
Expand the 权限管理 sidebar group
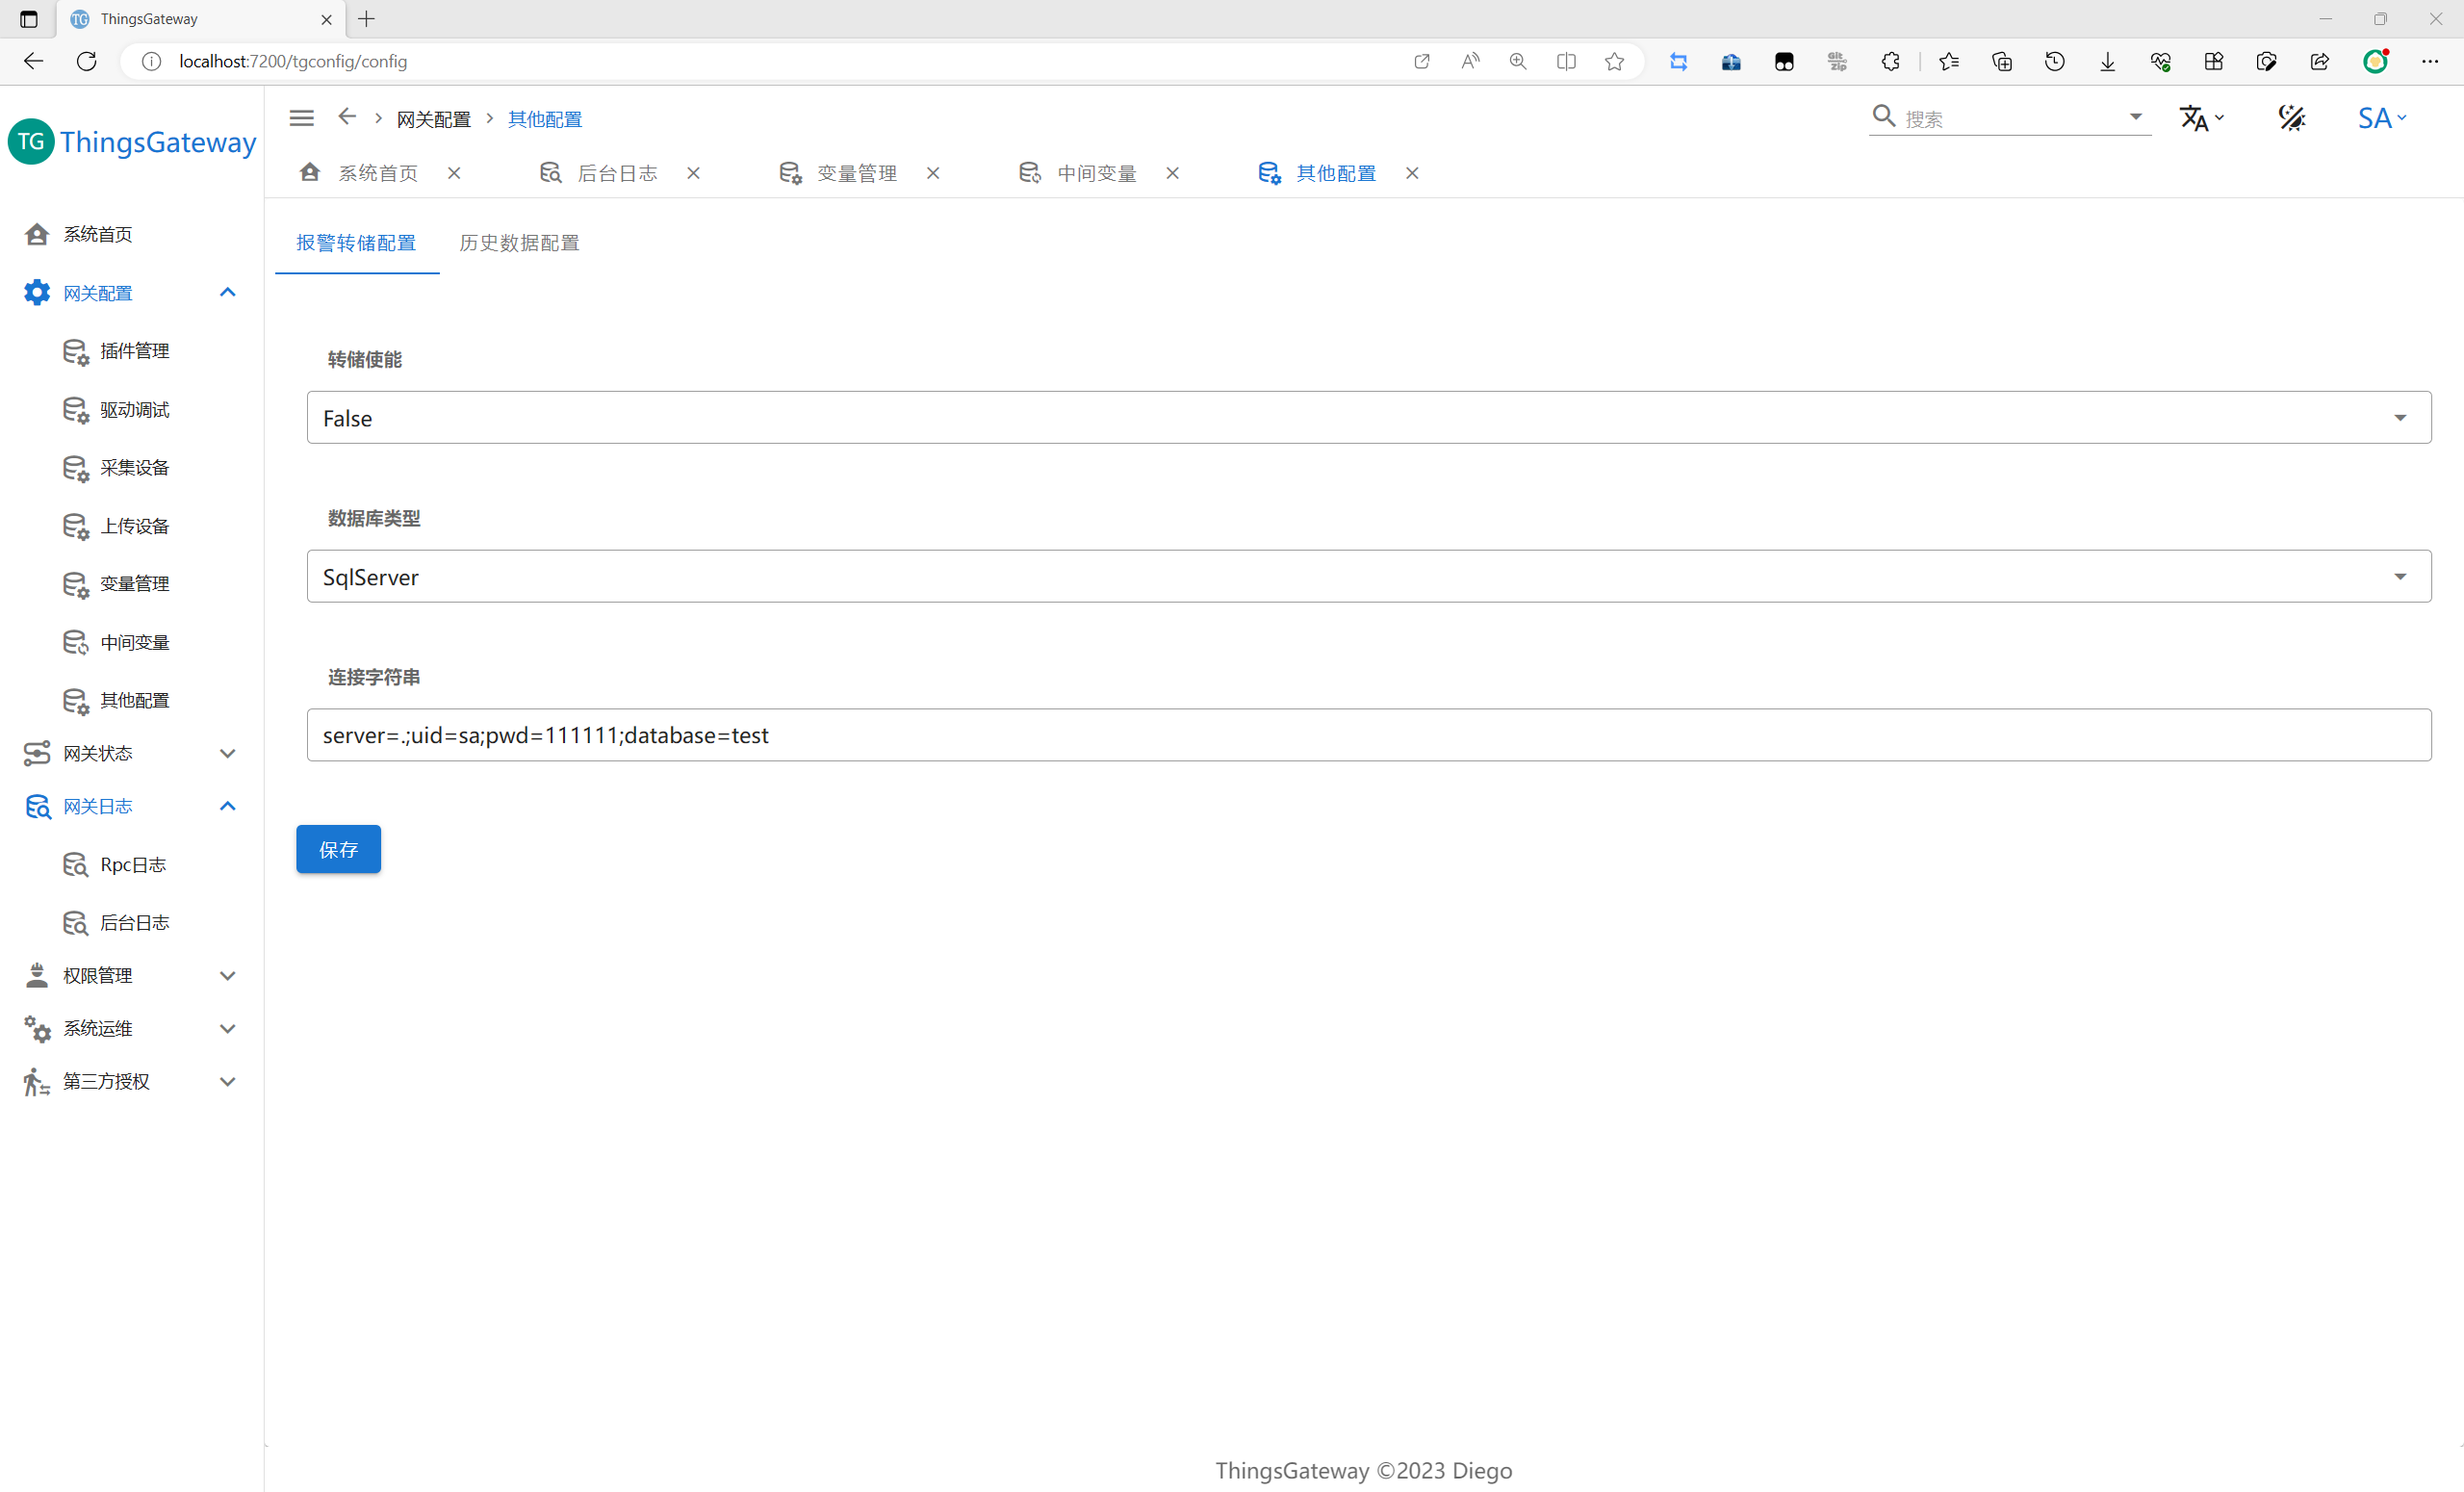pos(227,975)
